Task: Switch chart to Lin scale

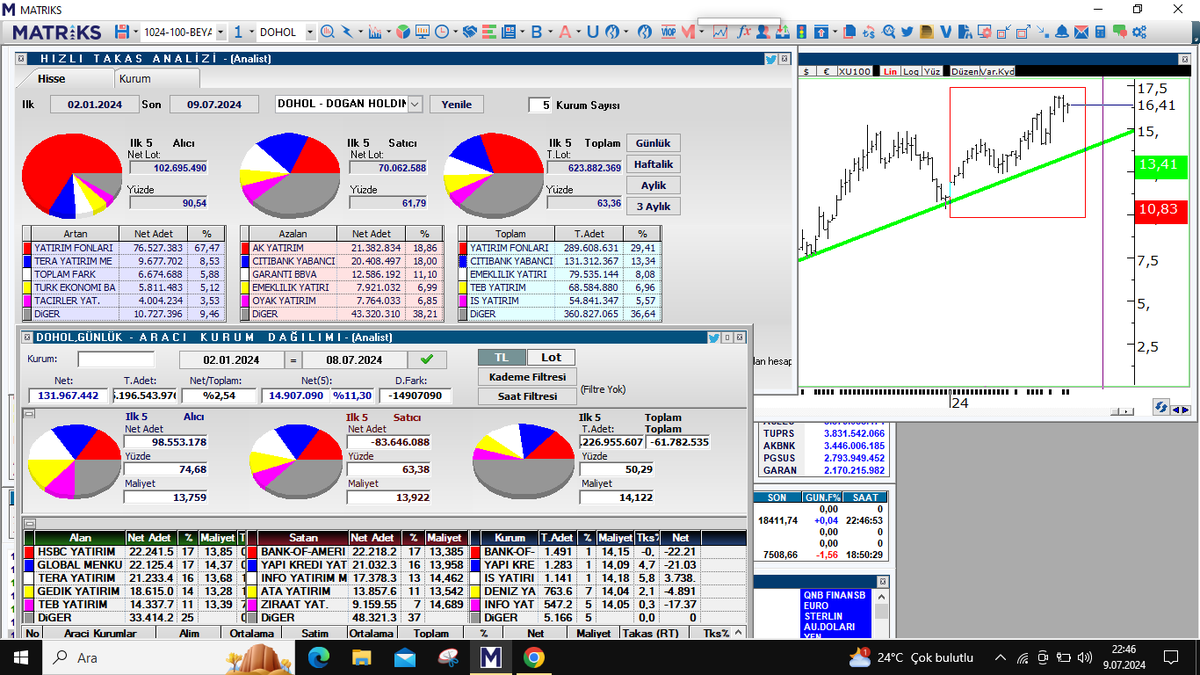Action: [890, 72]
